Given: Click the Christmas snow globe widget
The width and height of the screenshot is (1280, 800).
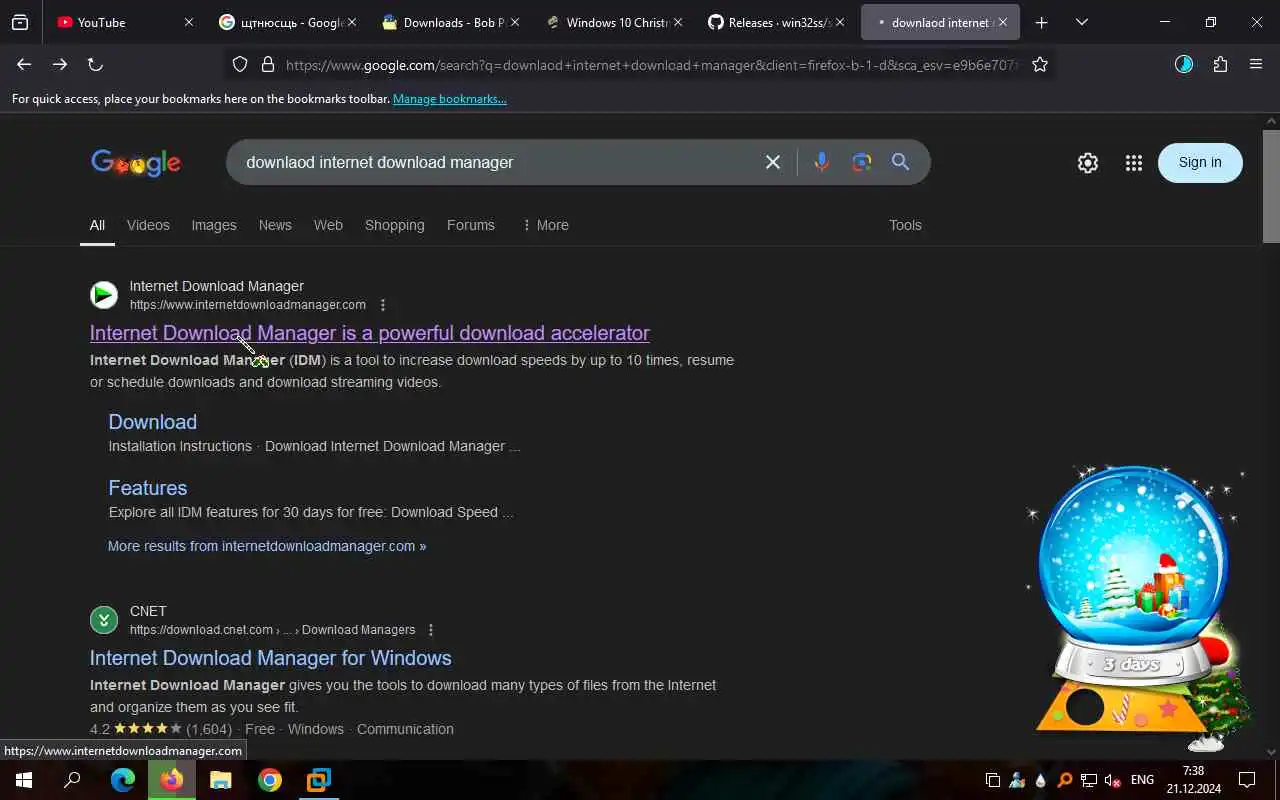Looking at the screenshot, I should (1135, 608).
